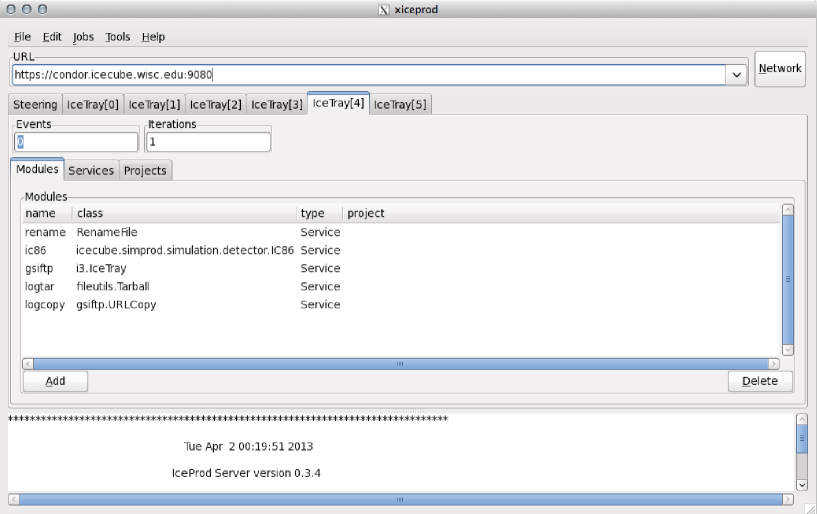This screenshot has height=514, width=817.
Task: Open the Services tab
Action: 91,170
